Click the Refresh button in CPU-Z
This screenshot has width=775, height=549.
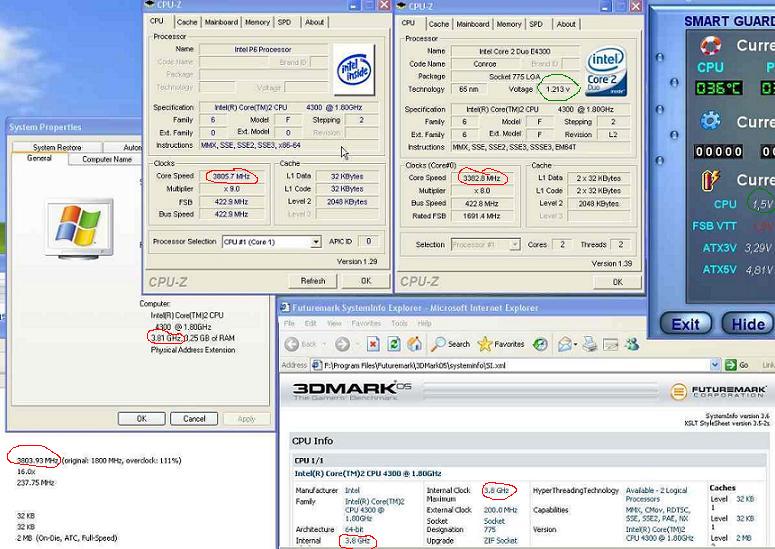[x=313, y=281]
